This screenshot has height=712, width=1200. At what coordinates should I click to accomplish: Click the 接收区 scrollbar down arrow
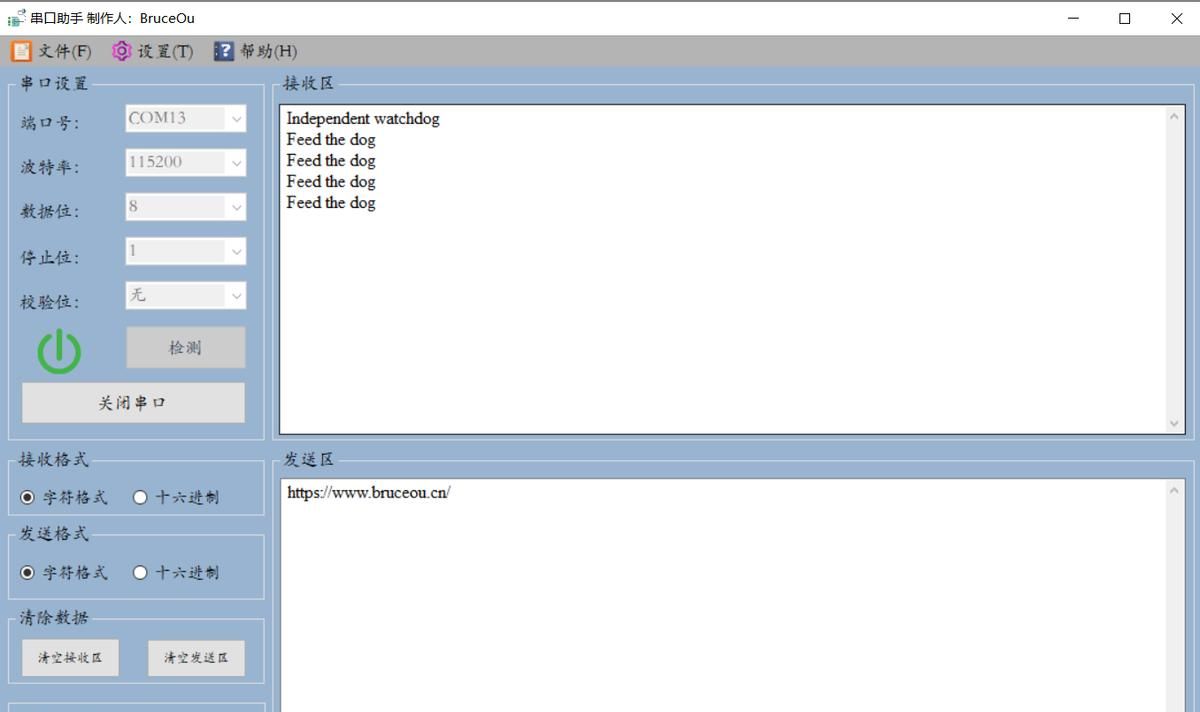click(1174, 424)
